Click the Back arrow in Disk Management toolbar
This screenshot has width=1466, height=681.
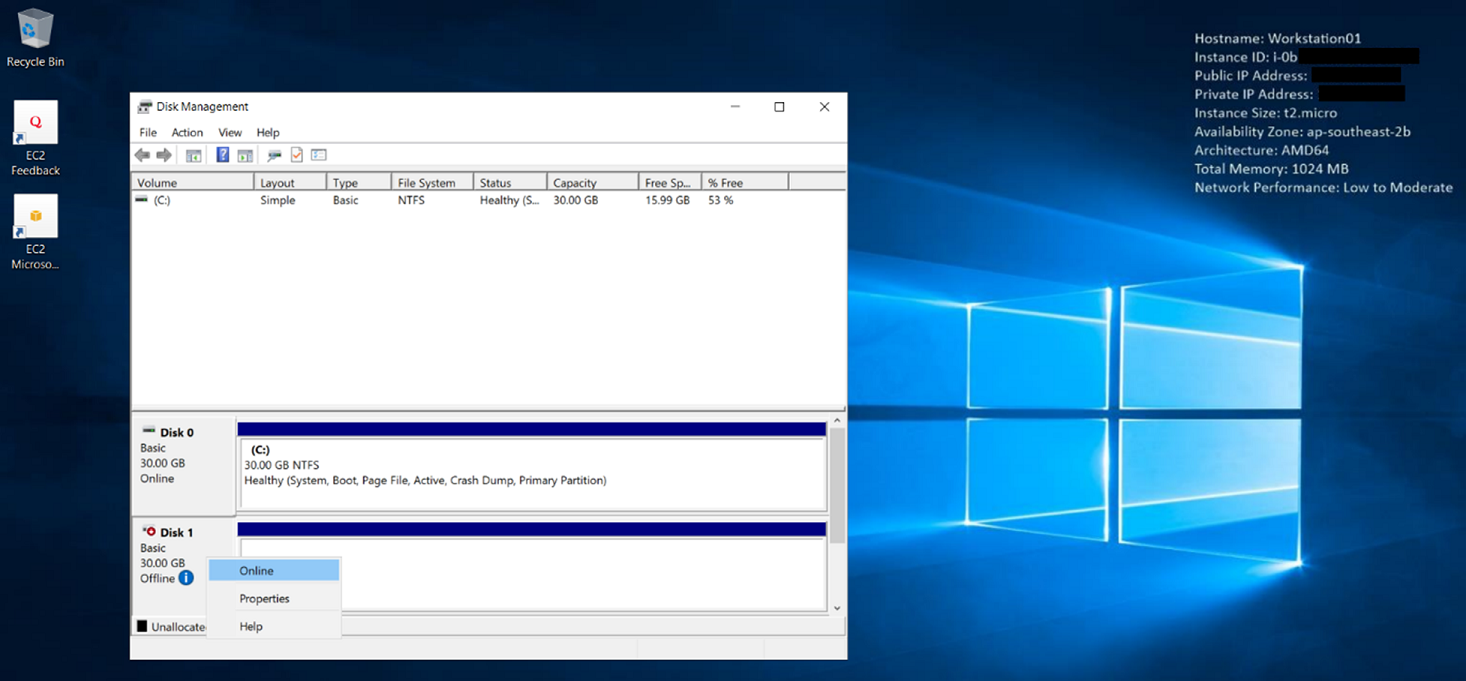pos(142,155)
